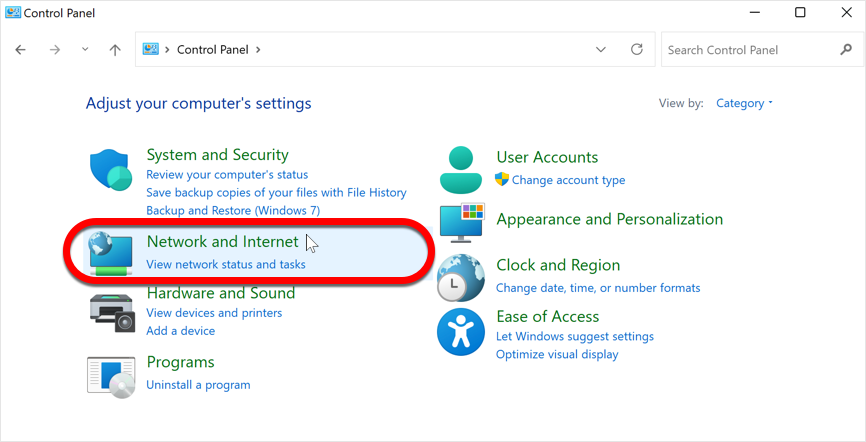Expand the address bar history dropdown

601,50
